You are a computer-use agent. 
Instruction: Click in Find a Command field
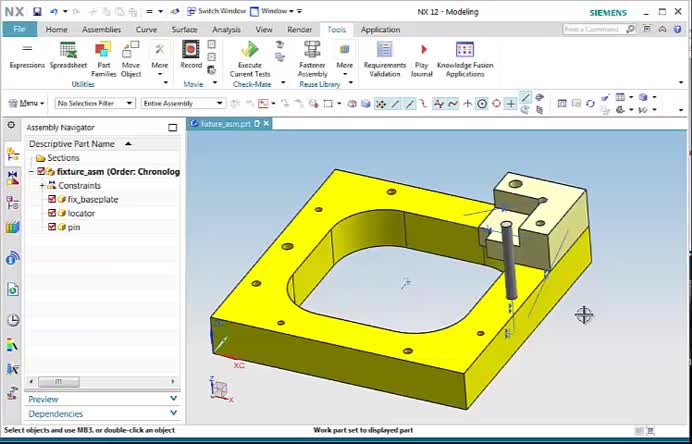pyautogui.click(x=595, y=29)
